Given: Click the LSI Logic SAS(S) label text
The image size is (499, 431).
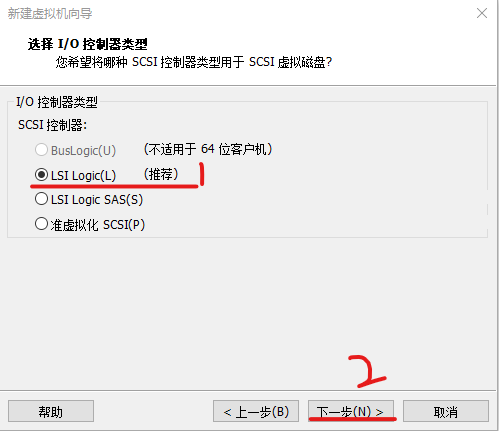Looking at the screenshot, I should pos(97,200).
